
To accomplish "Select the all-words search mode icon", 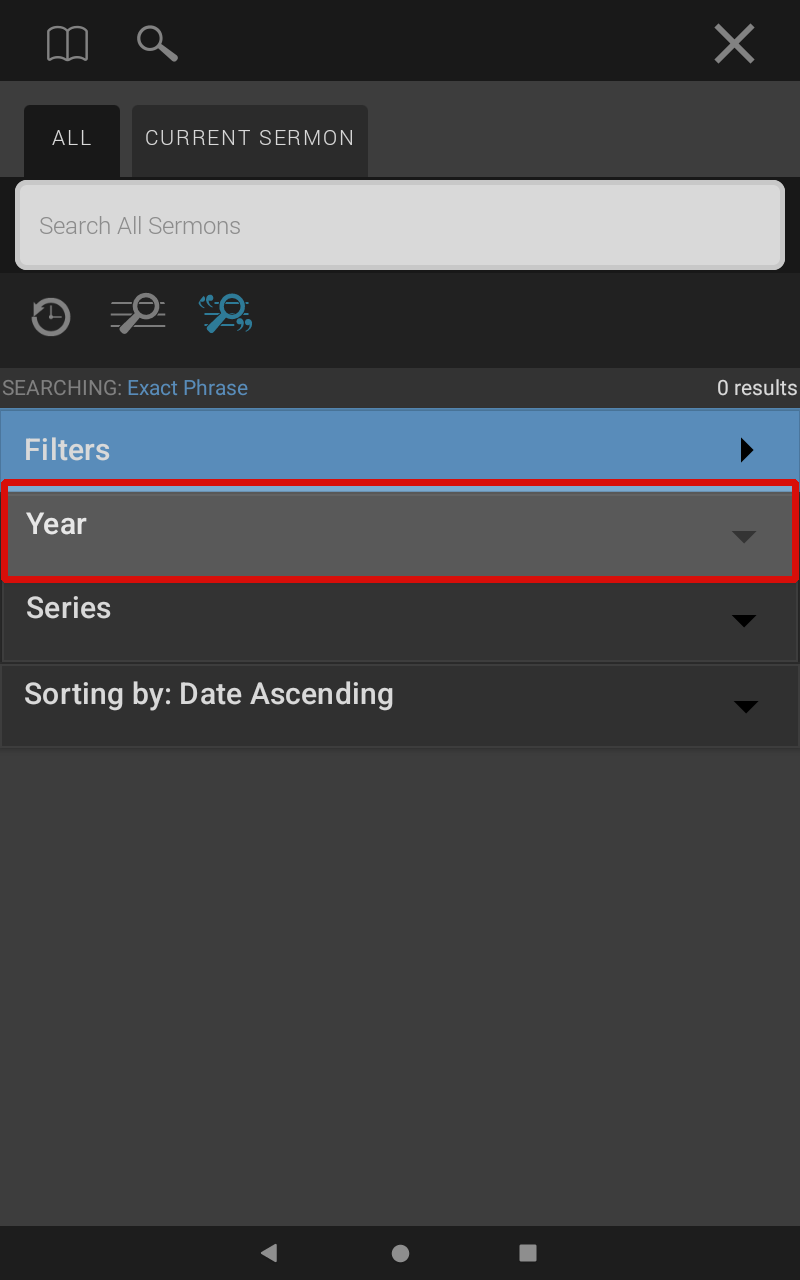I will click(138, 314).
